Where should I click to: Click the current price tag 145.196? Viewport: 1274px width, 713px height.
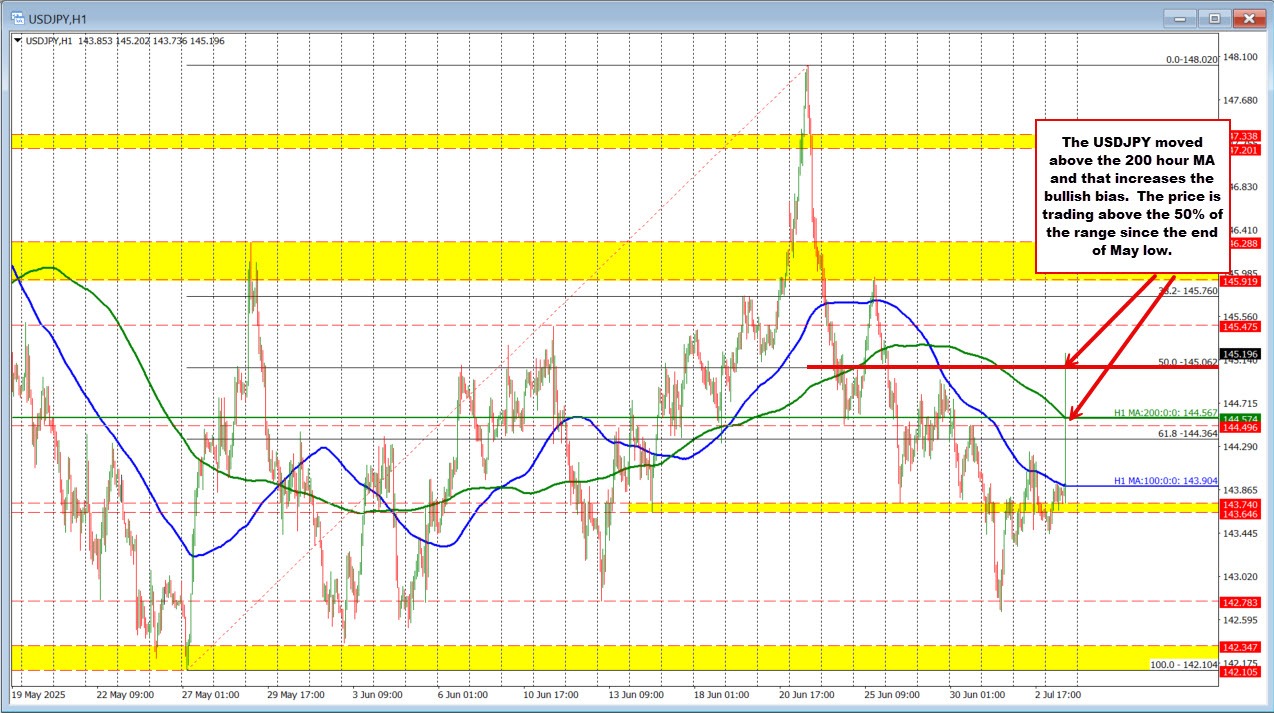(1240, 354)
